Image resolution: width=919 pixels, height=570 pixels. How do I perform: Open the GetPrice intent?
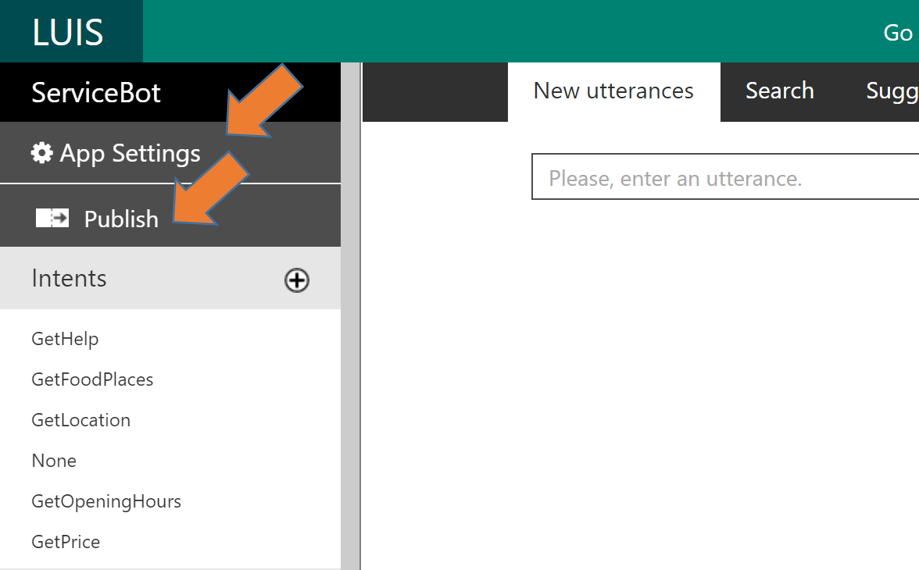(66, 542)
